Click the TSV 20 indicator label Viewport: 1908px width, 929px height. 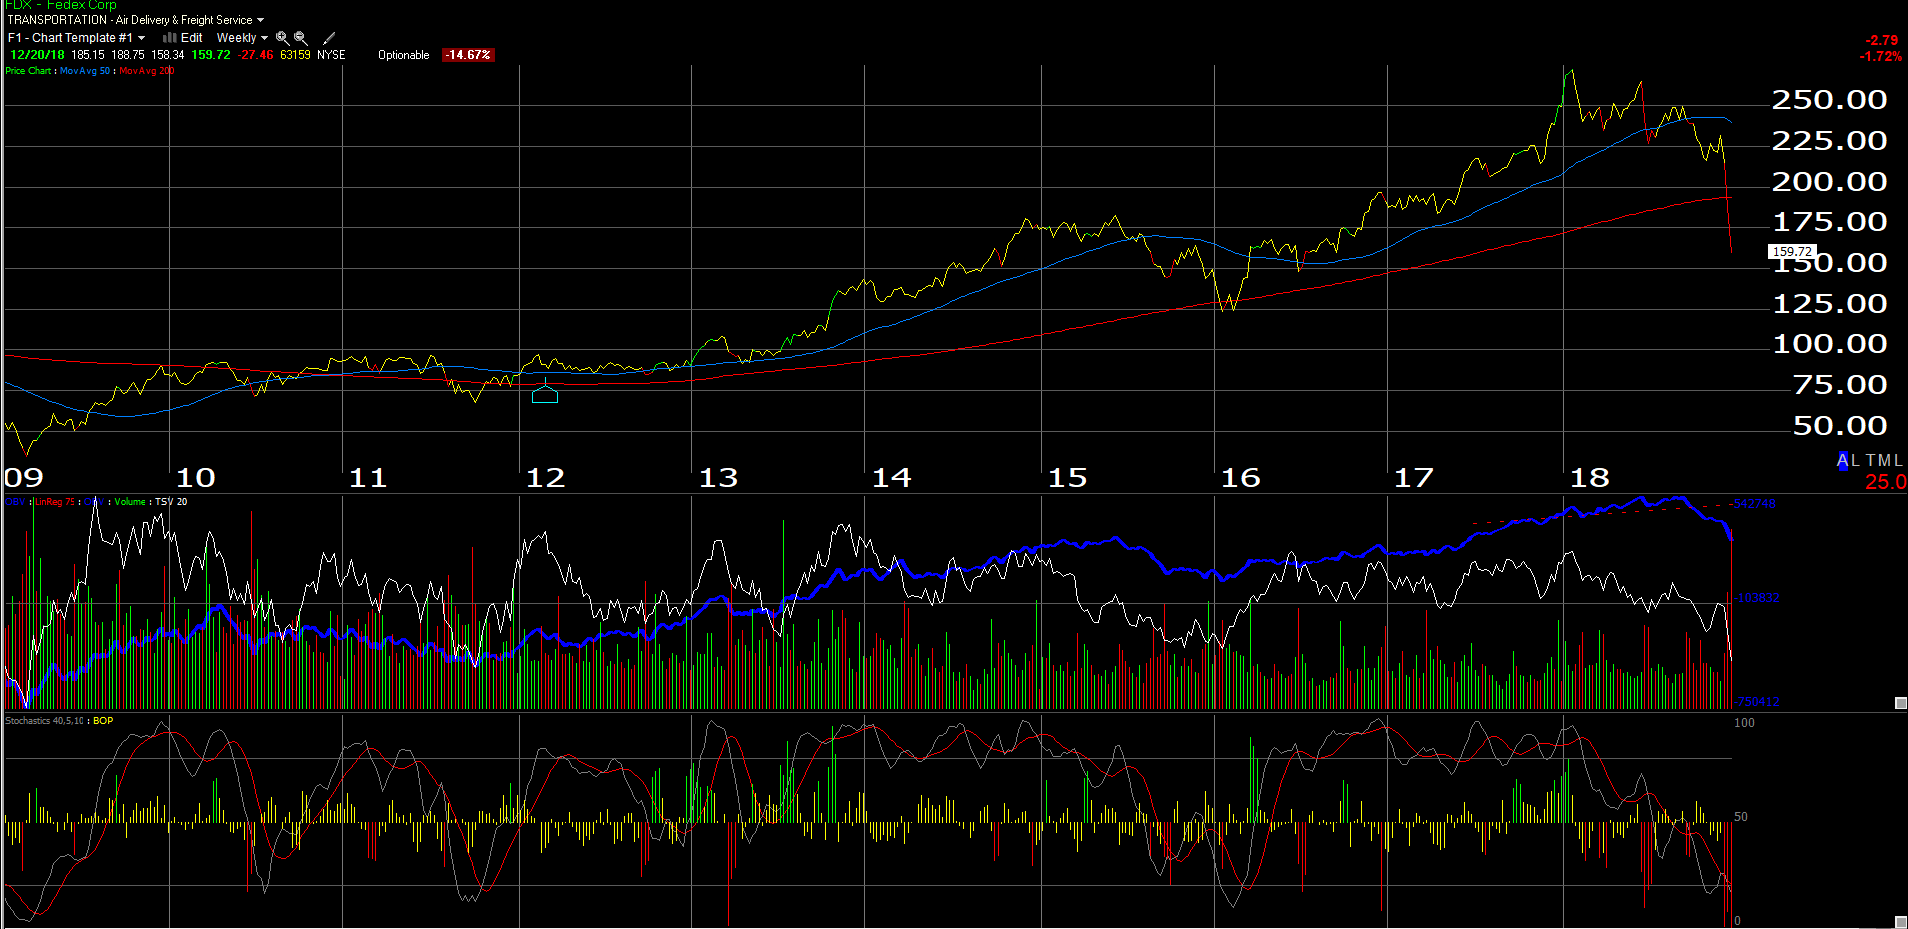coord(171,502)
